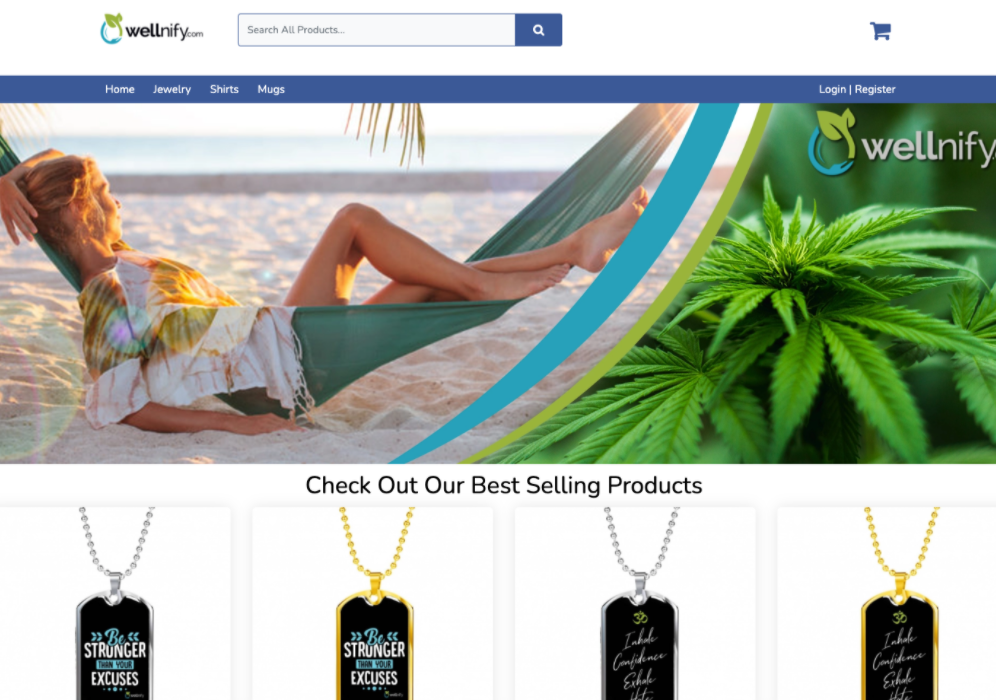Click the magnifying glass search button
The height and width of the screenshot is (700, 996).
[x=538, y=30]
